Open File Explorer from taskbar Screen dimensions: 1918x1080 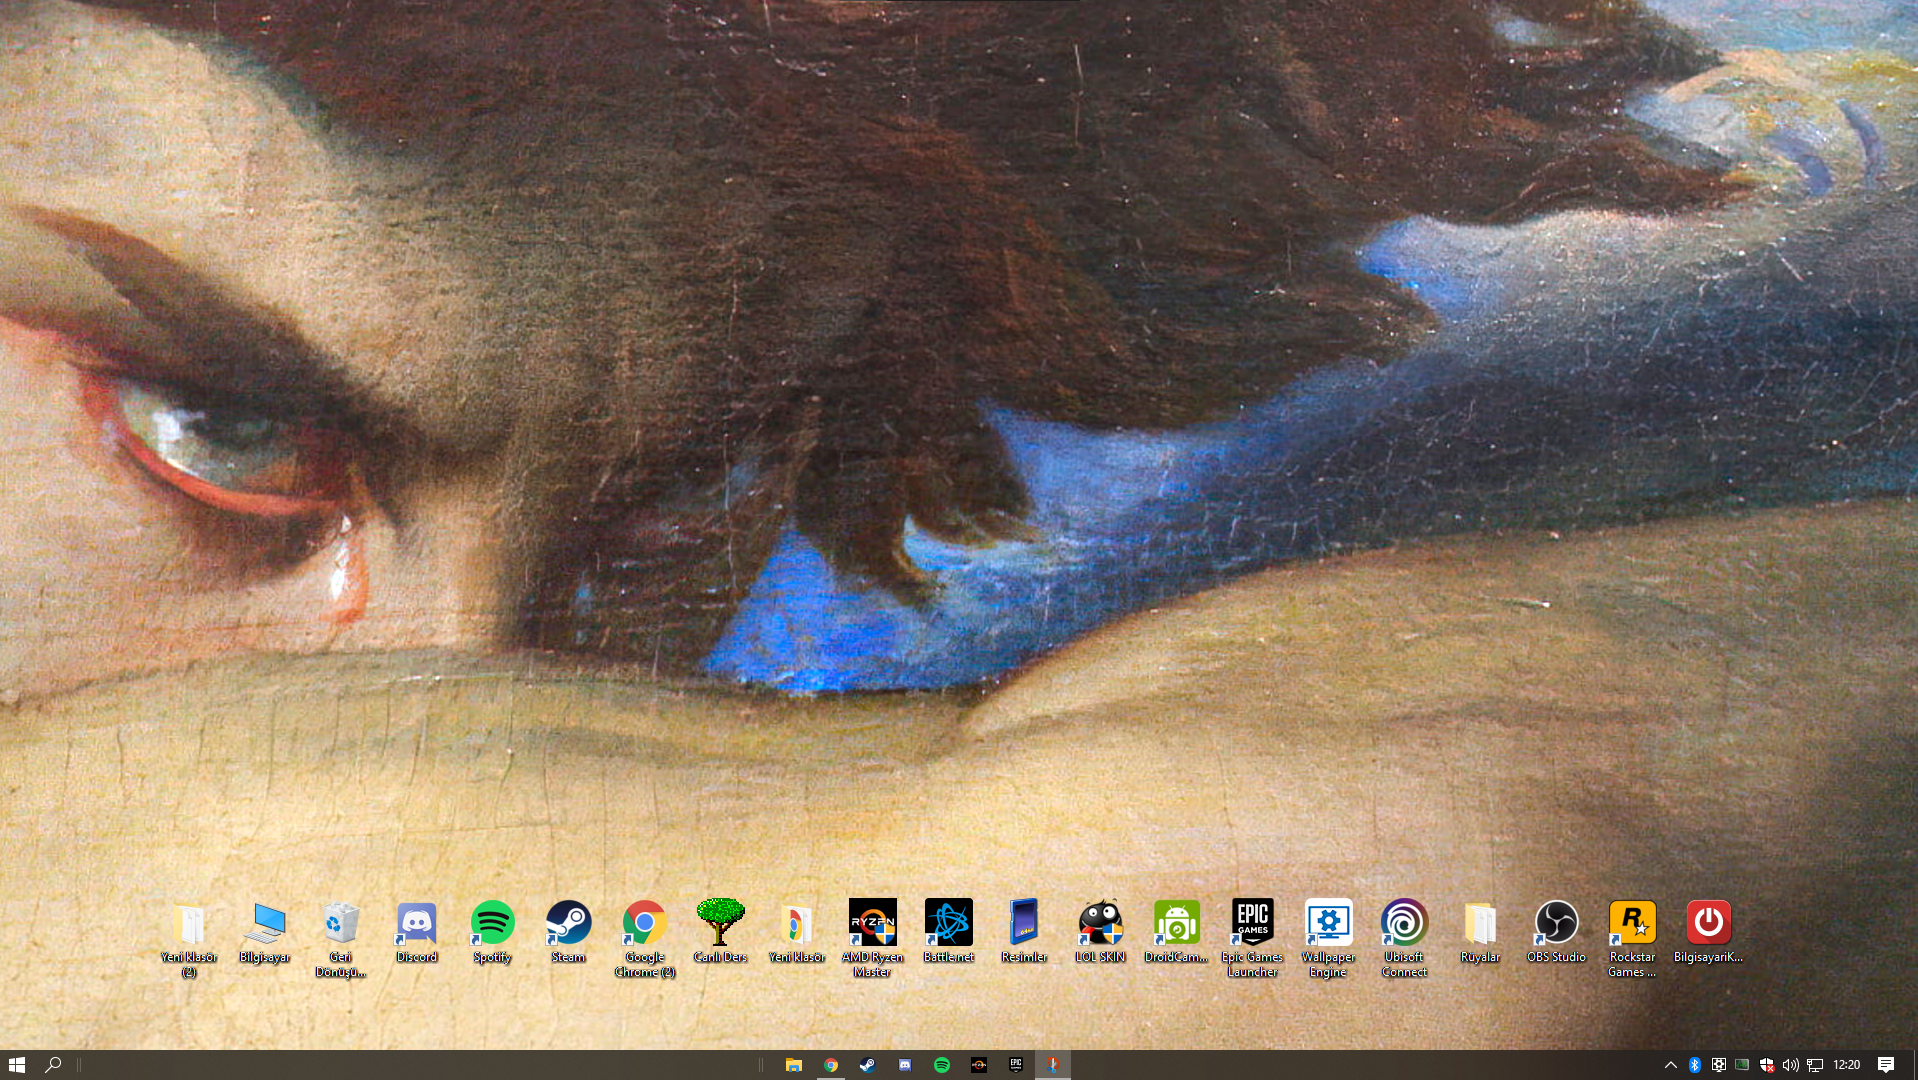(x=794, y=1065)
